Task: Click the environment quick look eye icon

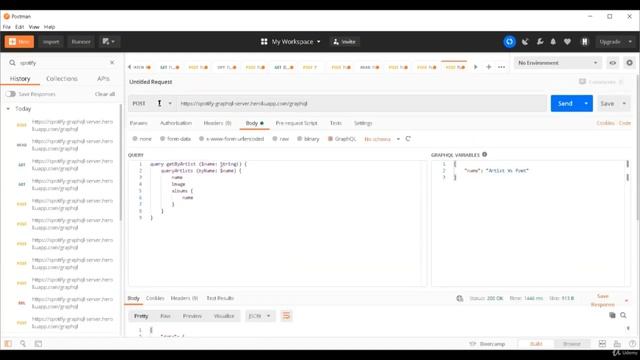Action: pyautogui.click(x=613, y=63)
